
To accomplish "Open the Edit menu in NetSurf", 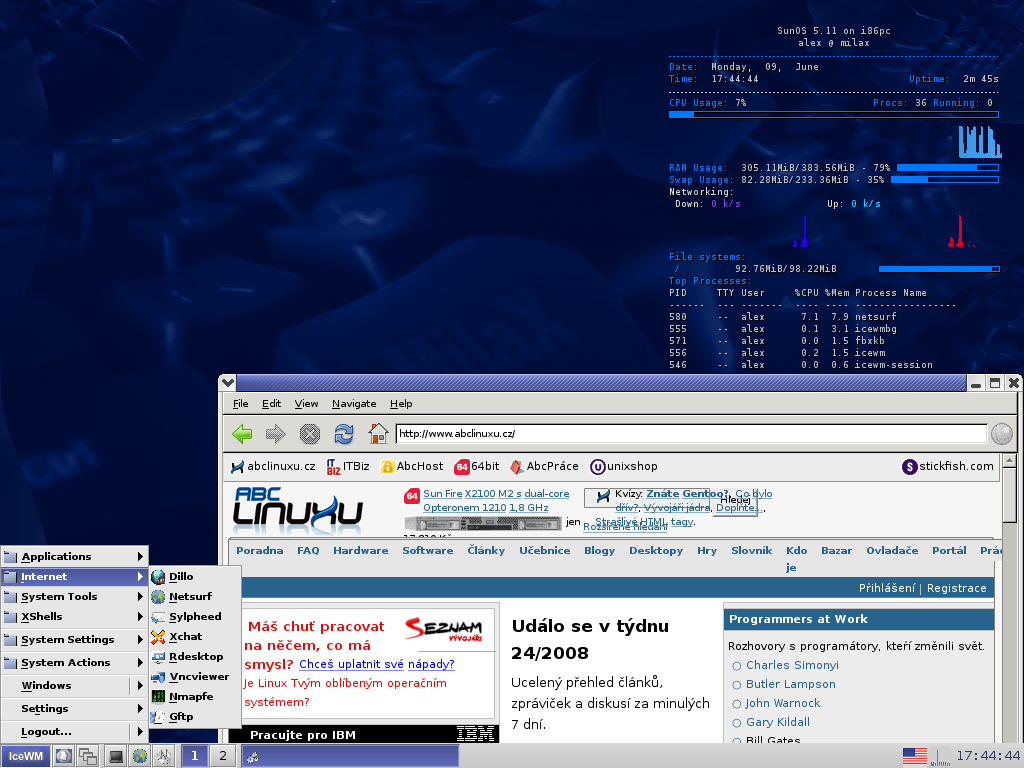I will point(271,404).
